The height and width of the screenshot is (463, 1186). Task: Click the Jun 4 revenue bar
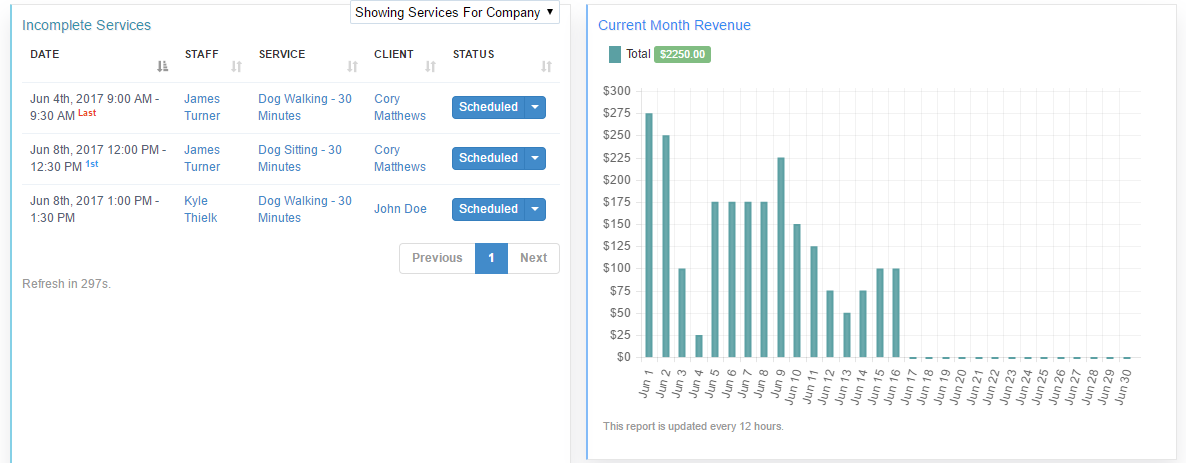pos(699,346)
